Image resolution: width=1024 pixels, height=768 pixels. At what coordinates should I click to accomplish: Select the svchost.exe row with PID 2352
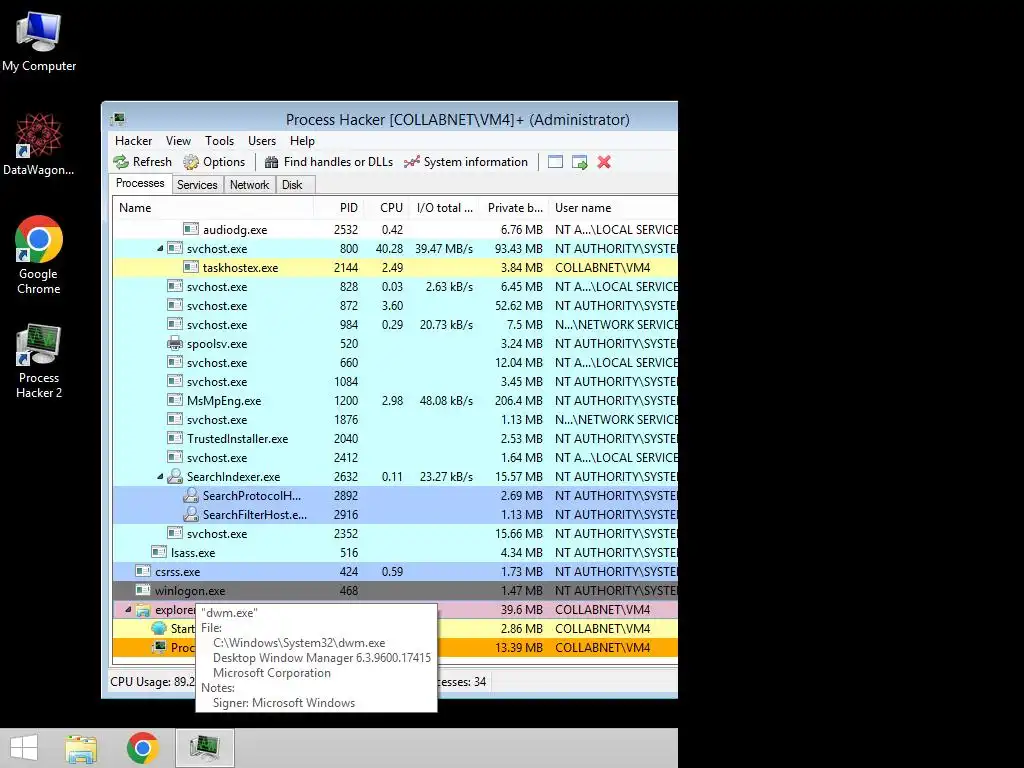[395, 534]
